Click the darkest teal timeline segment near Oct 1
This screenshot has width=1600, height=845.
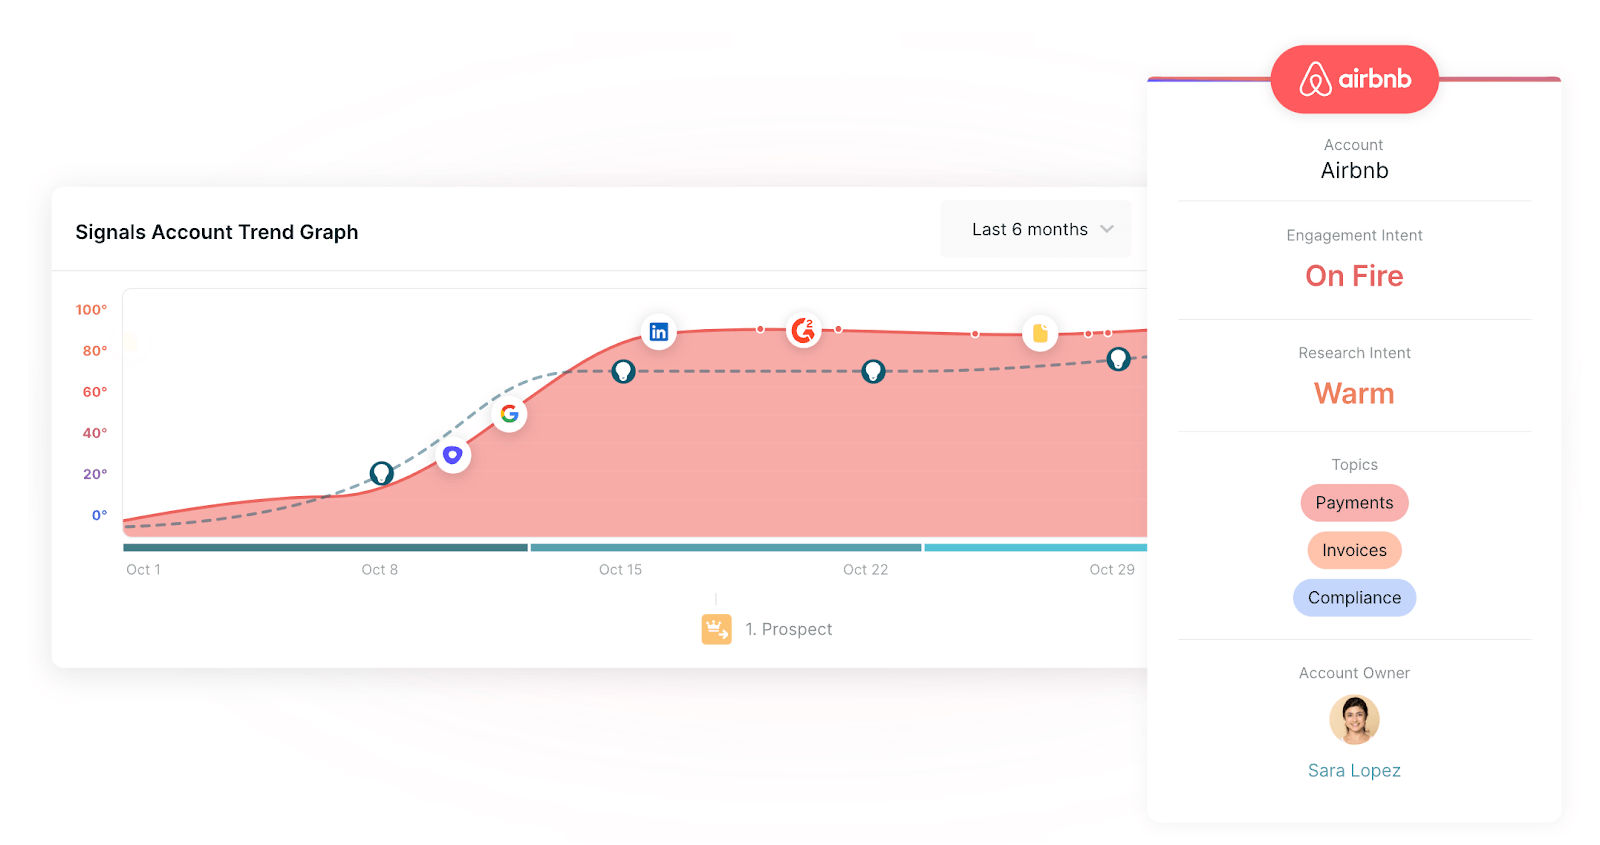[320, 547]
